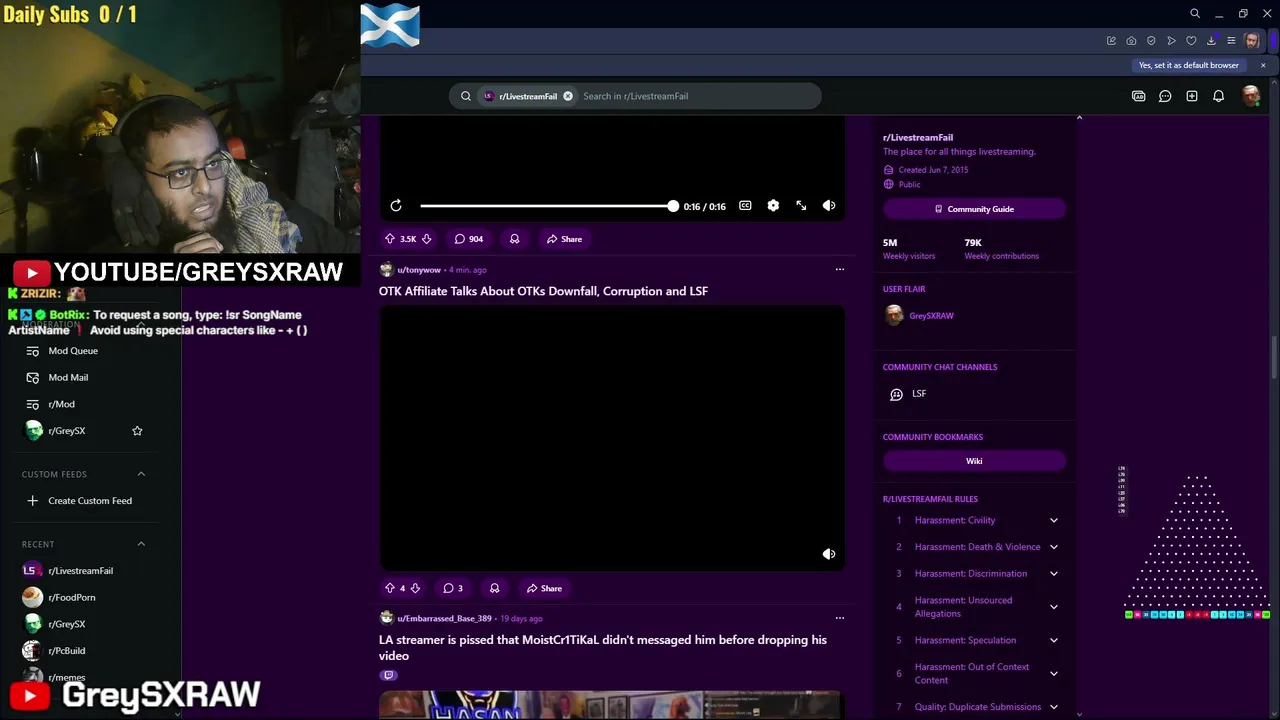Open browser easy setup sliders icon
This screenshot has width=1280, height=720.
[x=1231, y=41]
